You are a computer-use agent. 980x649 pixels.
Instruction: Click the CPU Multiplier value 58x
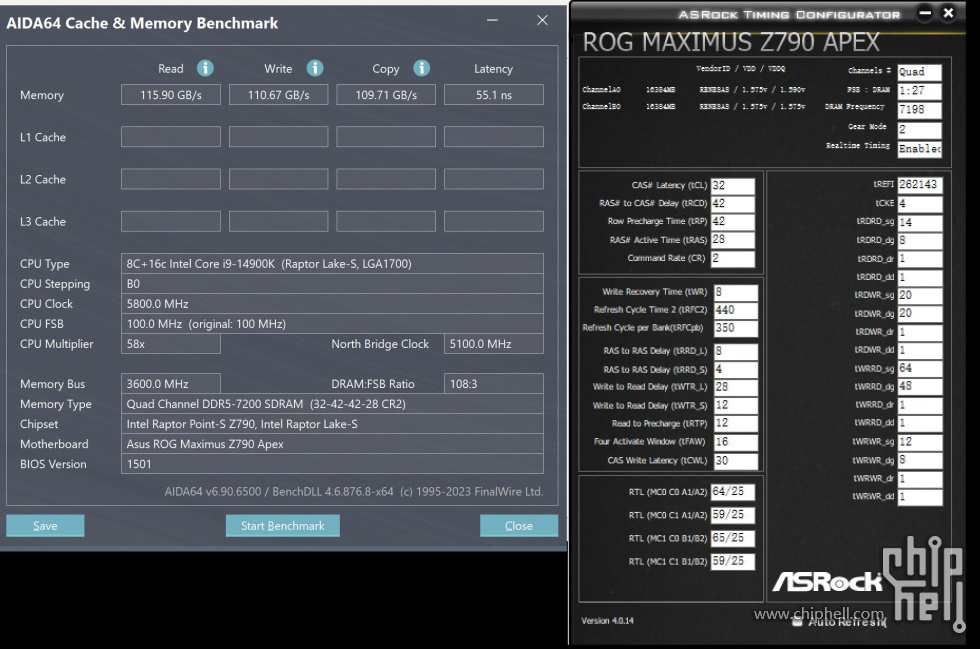[171, 344]
